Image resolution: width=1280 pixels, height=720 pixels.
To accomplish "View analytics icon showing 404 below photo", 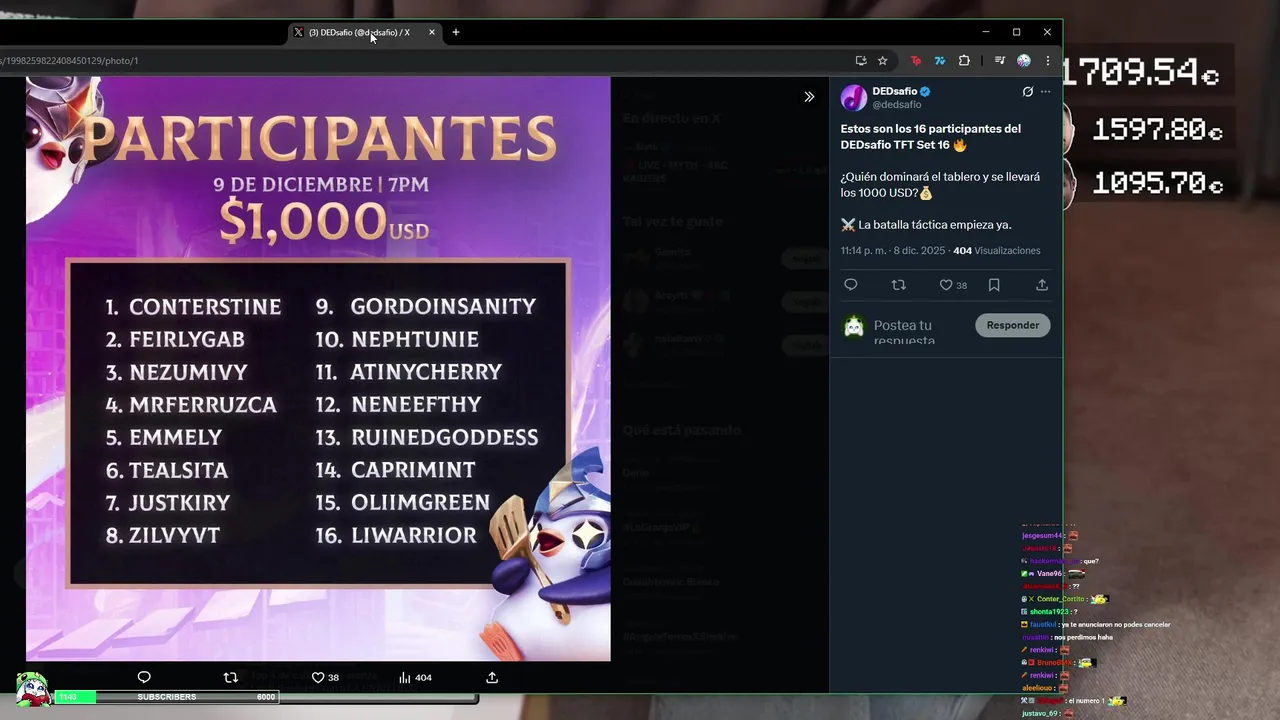I will coord(415,677).
